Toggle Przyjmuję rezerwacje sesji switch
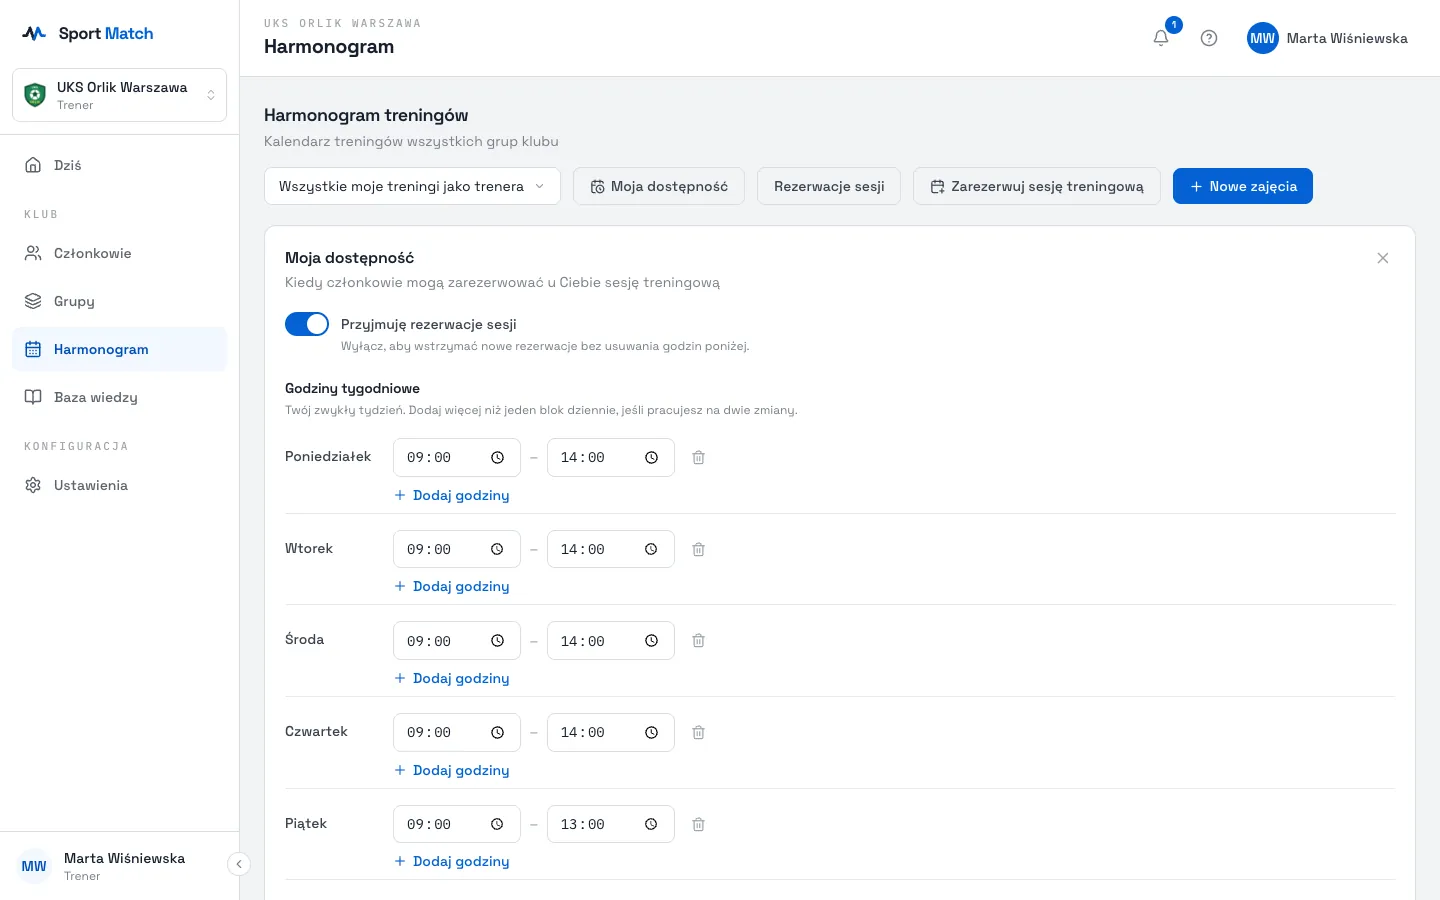The width and height of the screenshot is (1440, 900). point(307,324)
